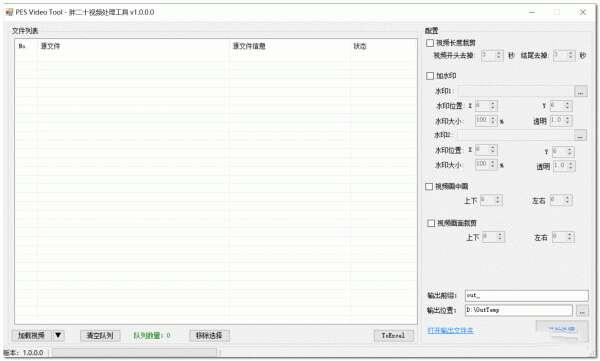
Task: Click the 队列数量: 0 queue count label
Action: click(x=152, y=336)
